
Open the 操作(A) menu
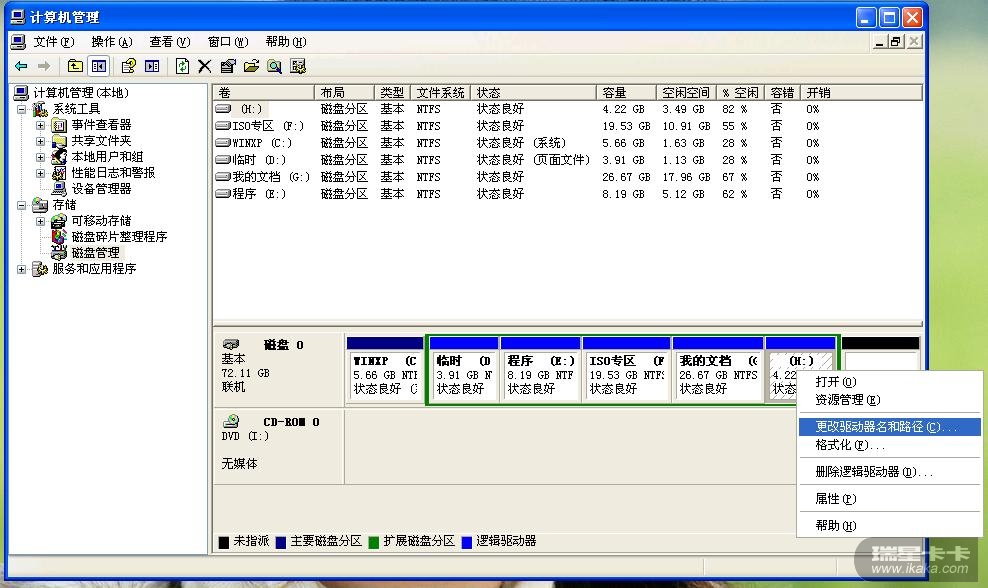(111, 42)
